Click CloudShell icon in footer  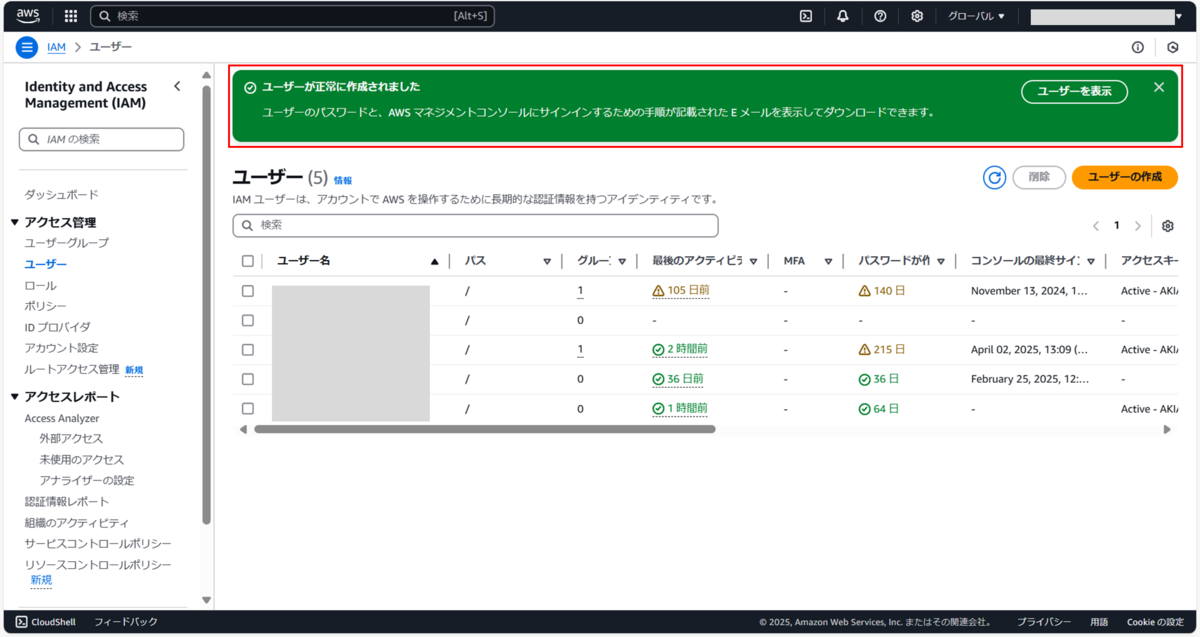[21, 622]
